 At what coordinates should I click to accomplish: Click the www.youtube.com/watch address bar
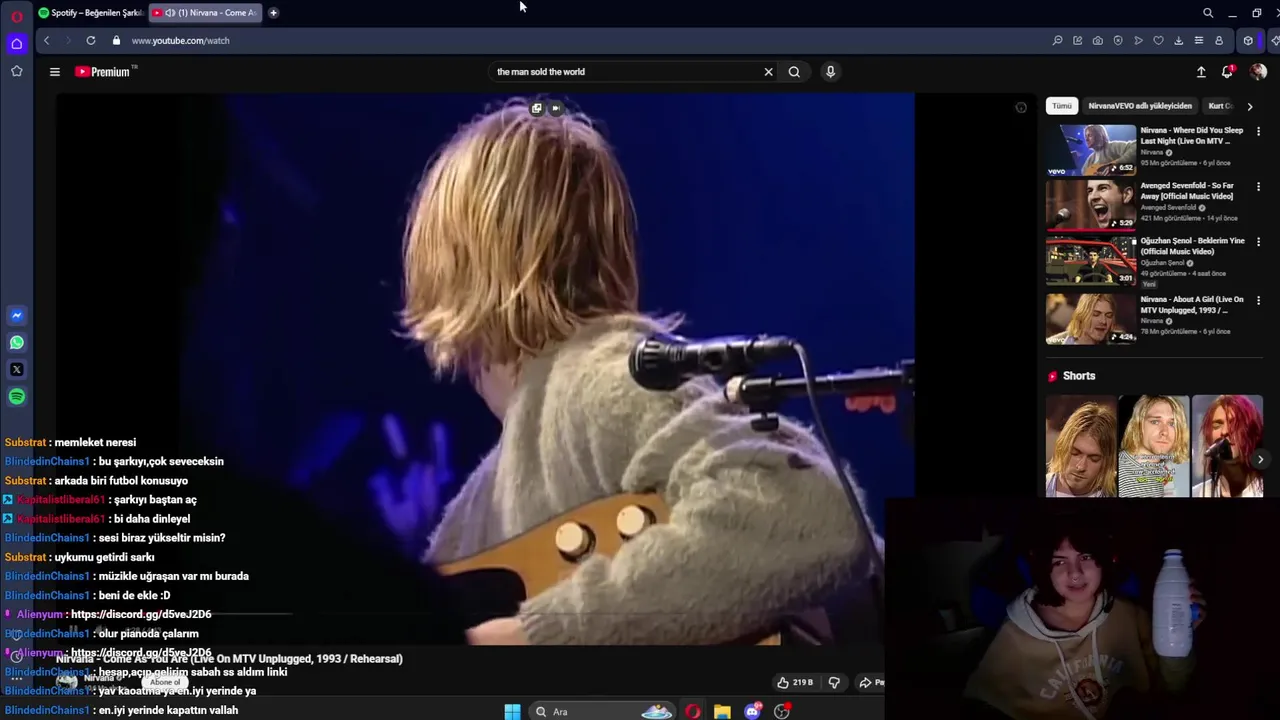click(180, 41)
